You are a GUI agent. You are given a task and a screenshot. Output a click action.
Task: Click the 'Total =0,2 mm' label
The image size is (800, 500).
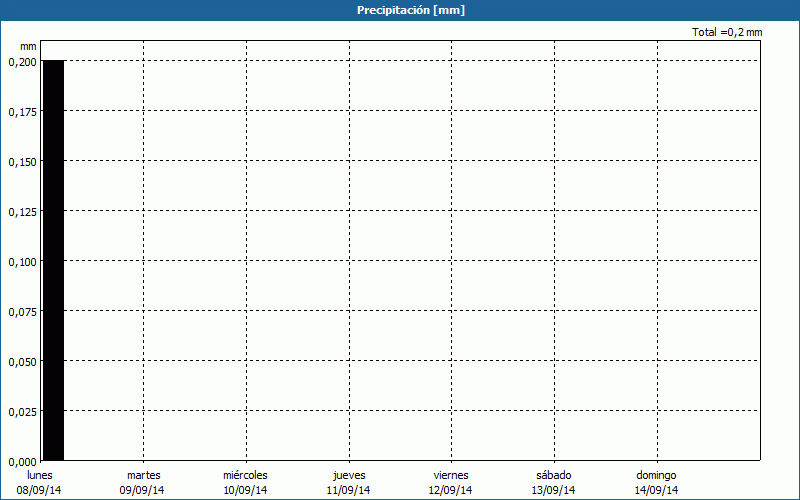pyautogui.click(x=727, y=32)
